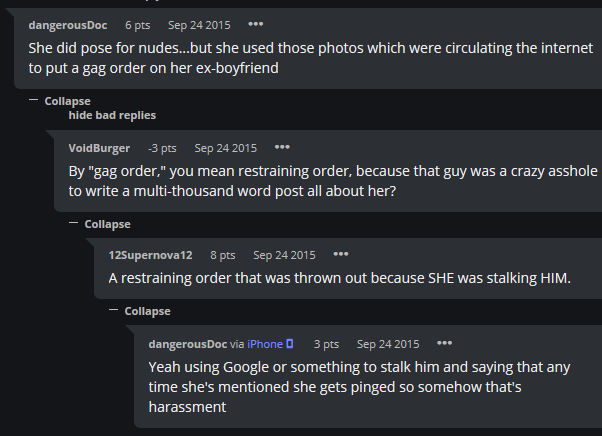Open the 12Supernova12 user profile
The height and width of the screenshot is (436, 602).
[150, 255]
